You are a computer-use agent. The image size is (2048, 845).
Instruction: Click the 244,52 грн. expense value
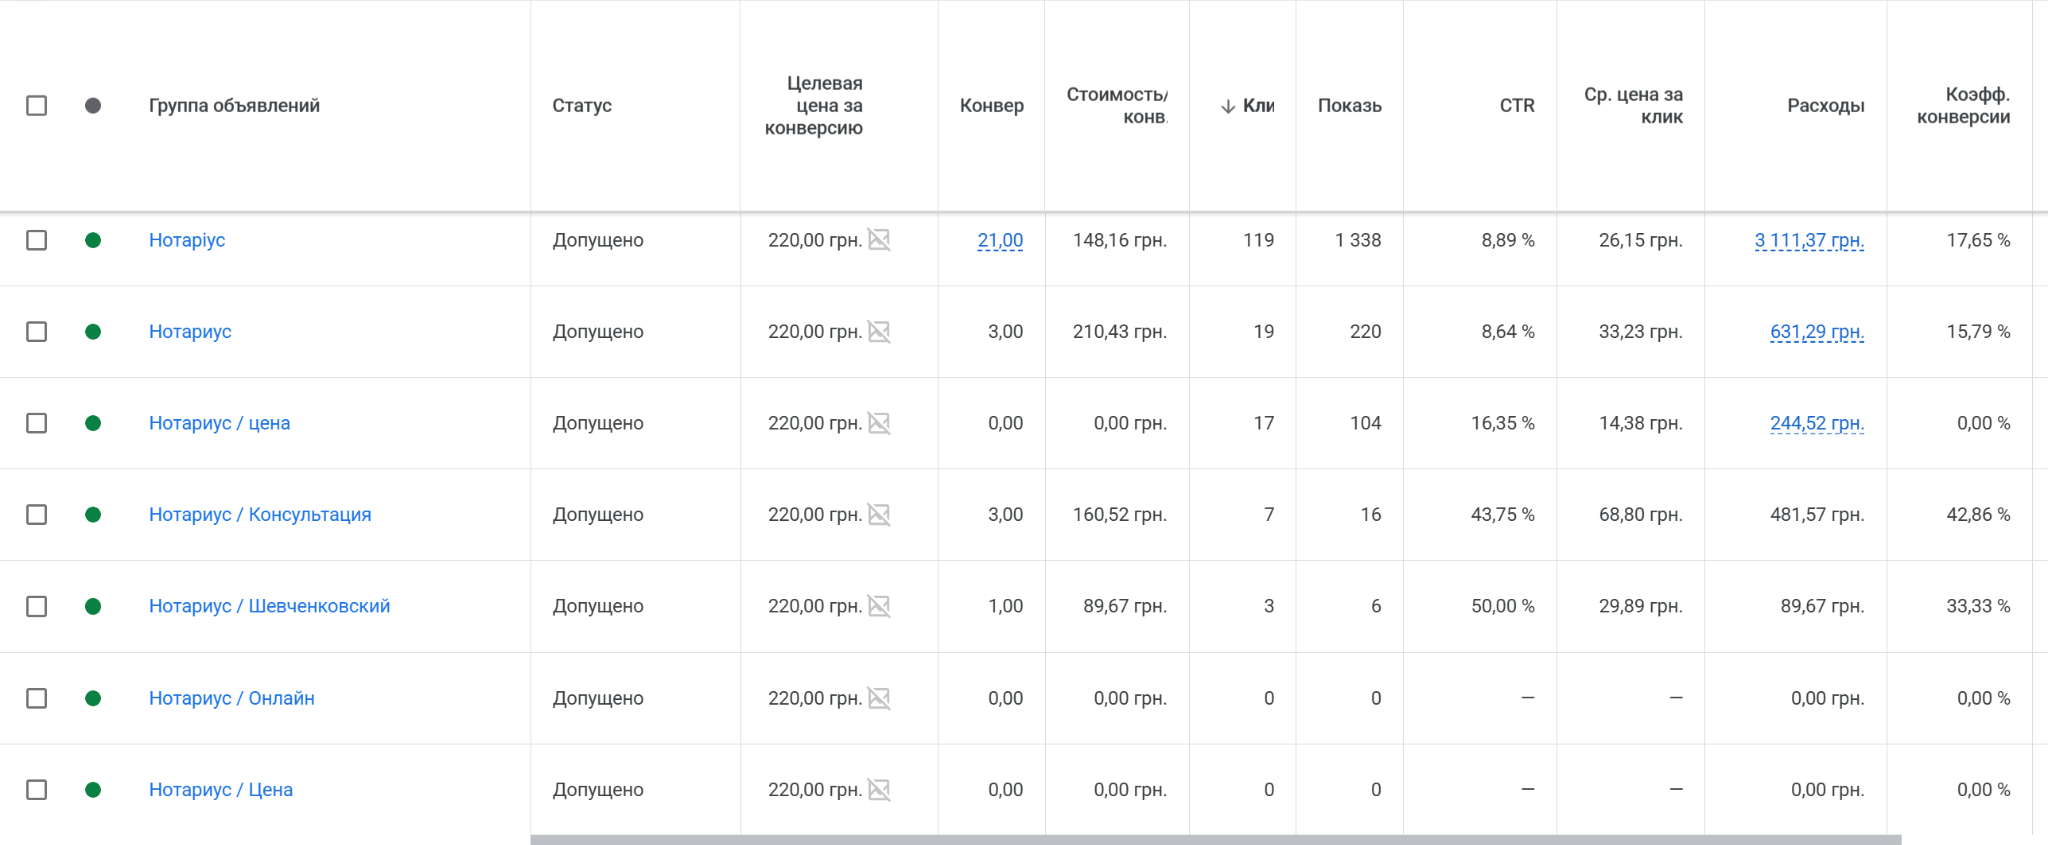click(1816, 423)
